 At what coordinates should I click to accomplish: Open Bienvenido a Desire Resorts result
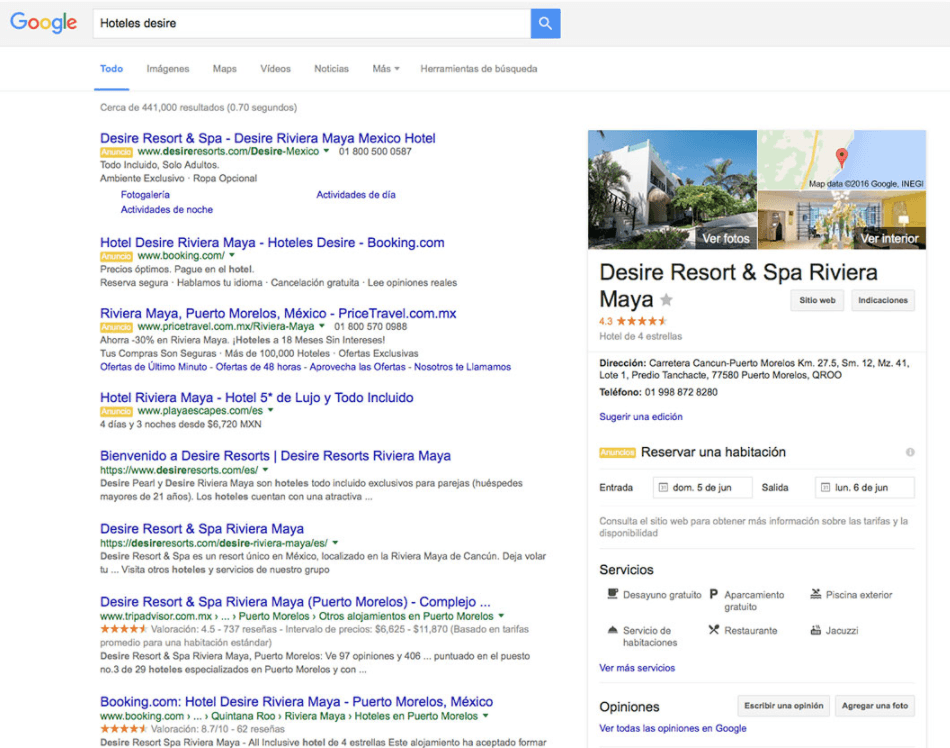pos(275,455)
